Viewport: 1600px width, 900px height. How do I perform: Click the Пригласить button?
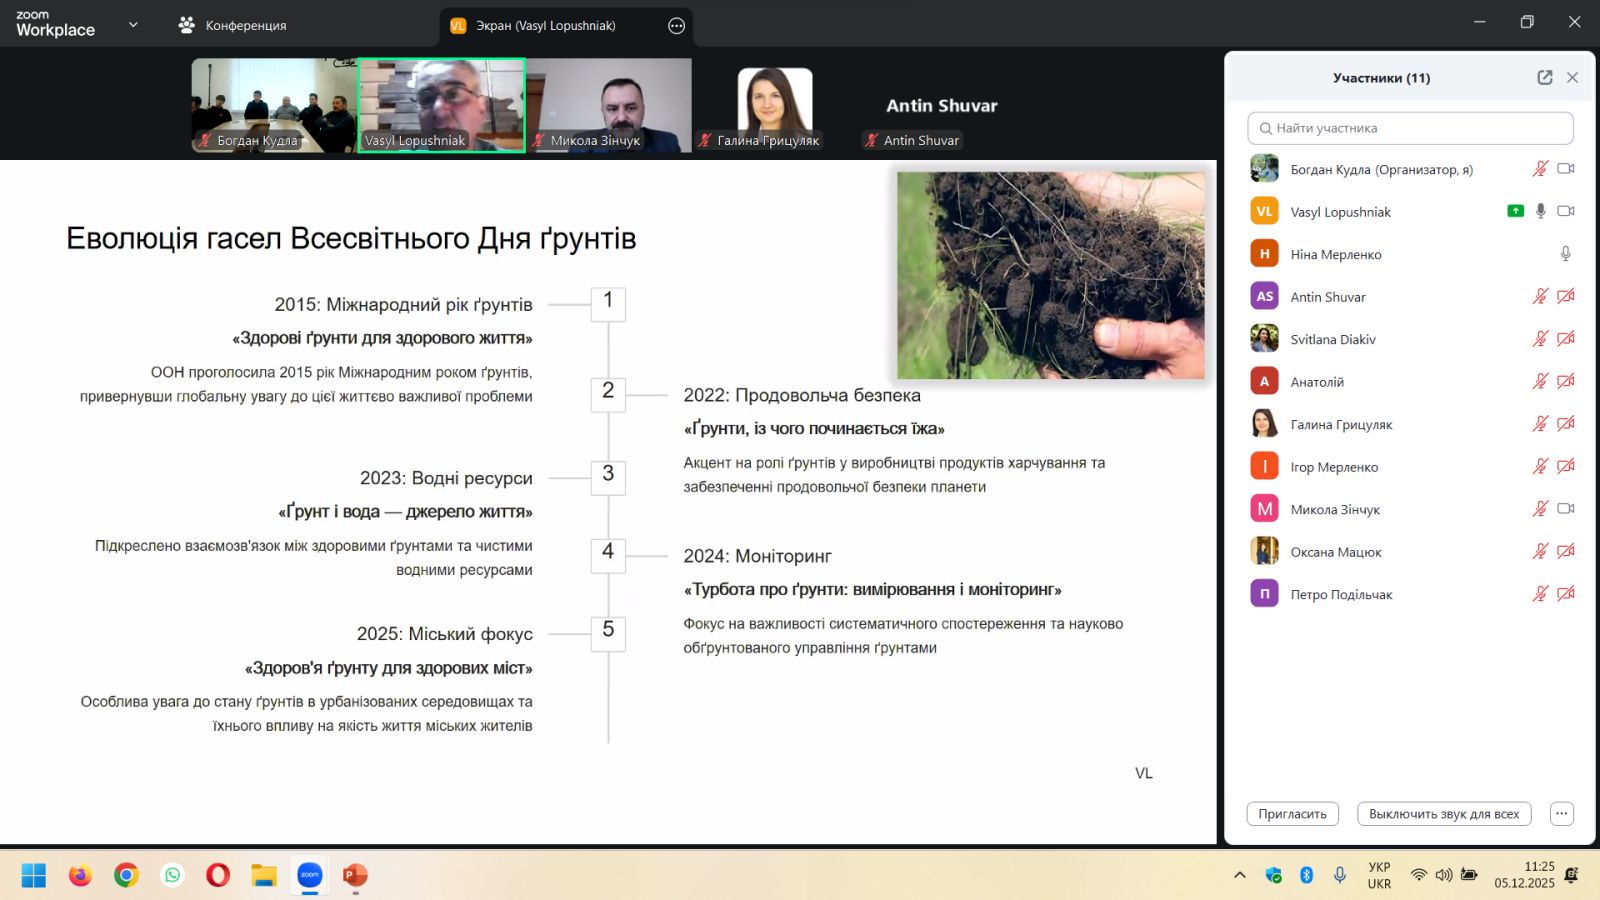coord(1292,814)
